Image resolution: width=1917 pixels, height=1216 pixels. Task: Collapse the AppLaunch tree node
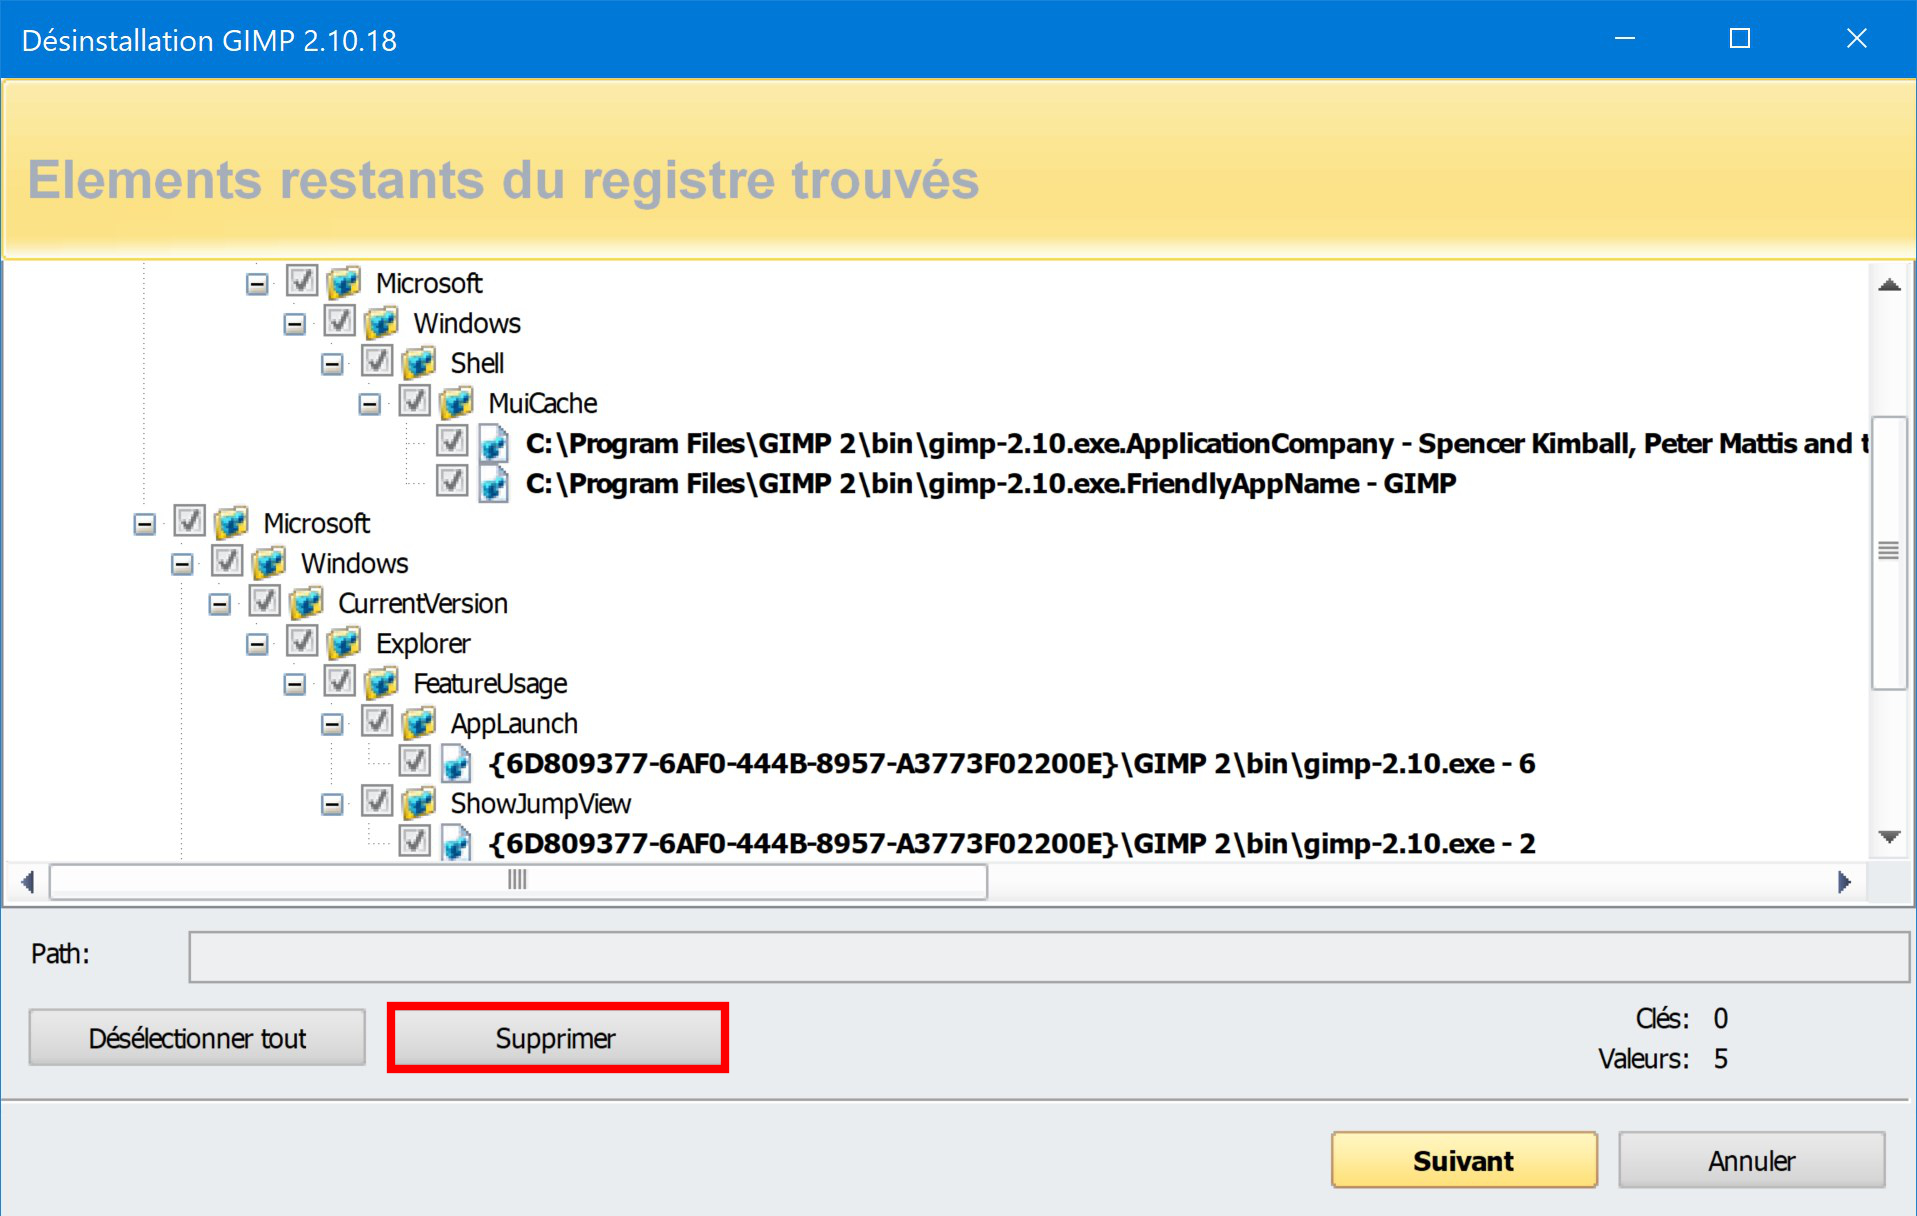332,724
